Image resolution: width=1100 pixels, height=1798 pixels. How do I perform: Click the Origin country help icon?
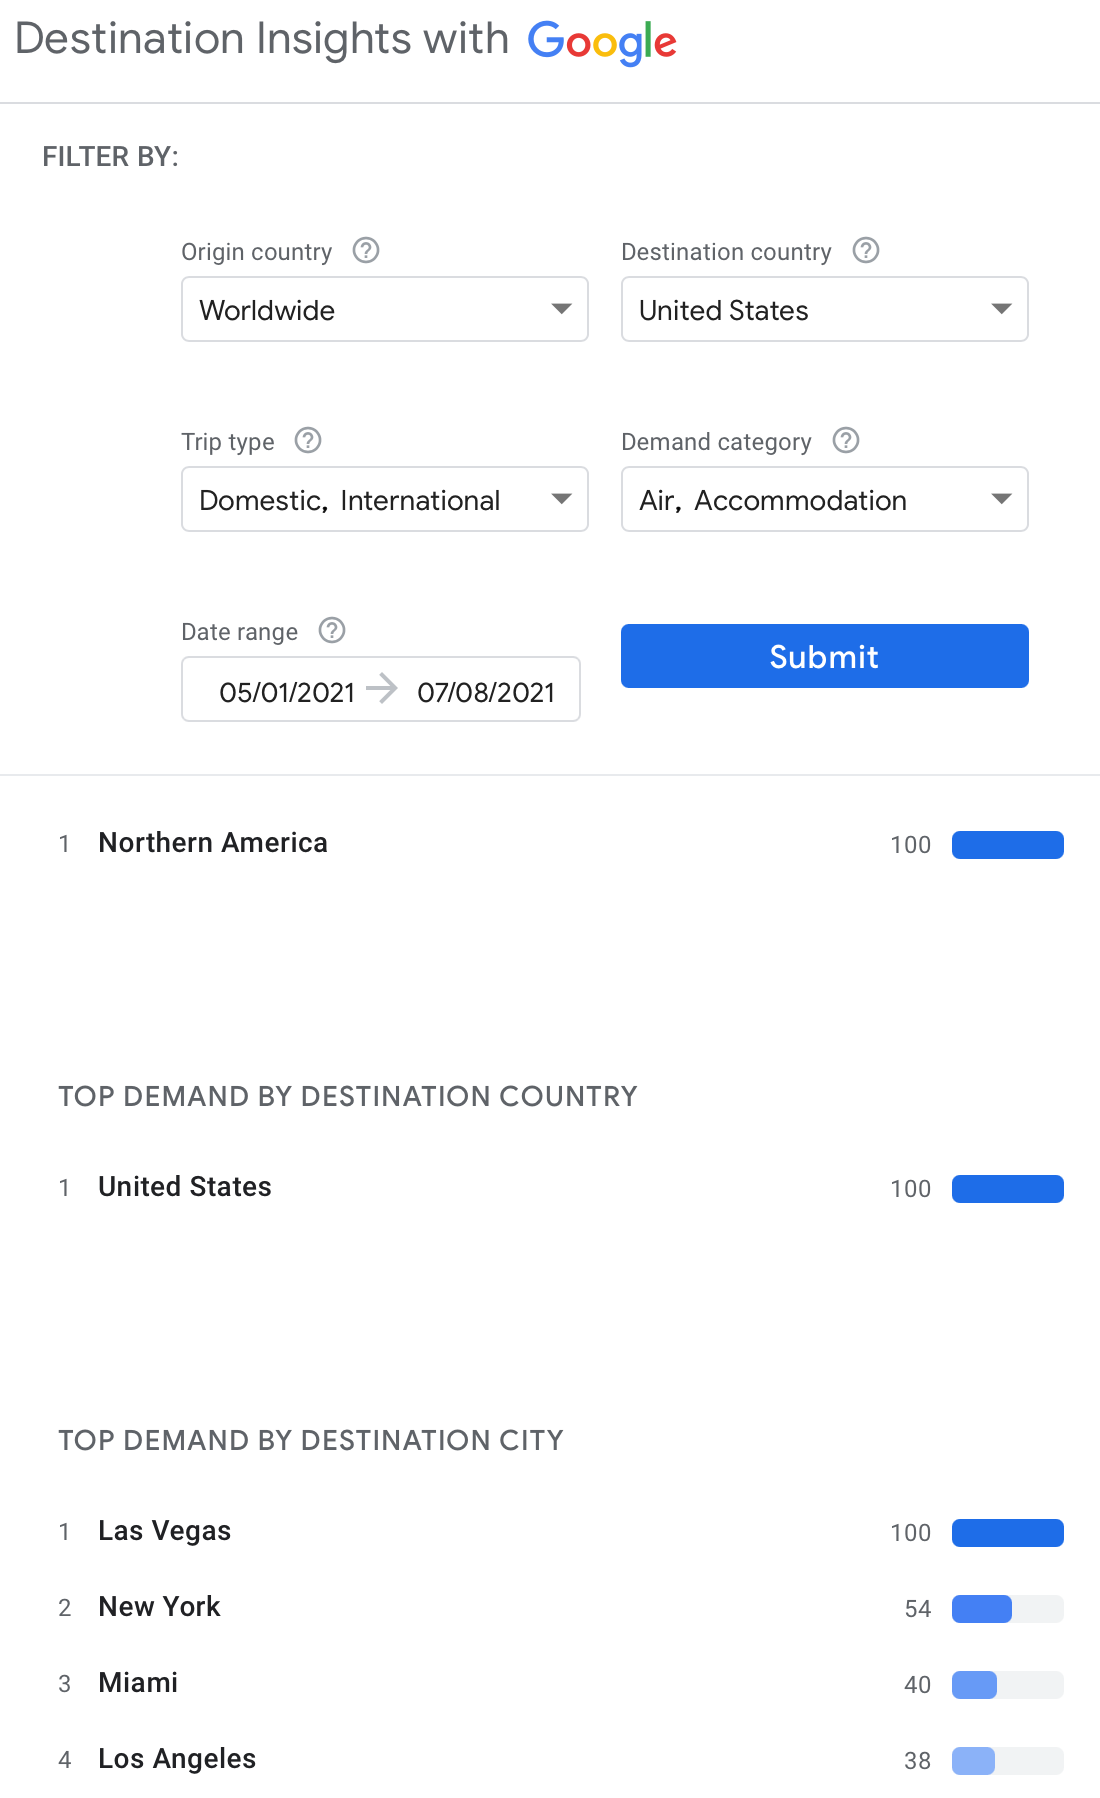pos(366,250)
